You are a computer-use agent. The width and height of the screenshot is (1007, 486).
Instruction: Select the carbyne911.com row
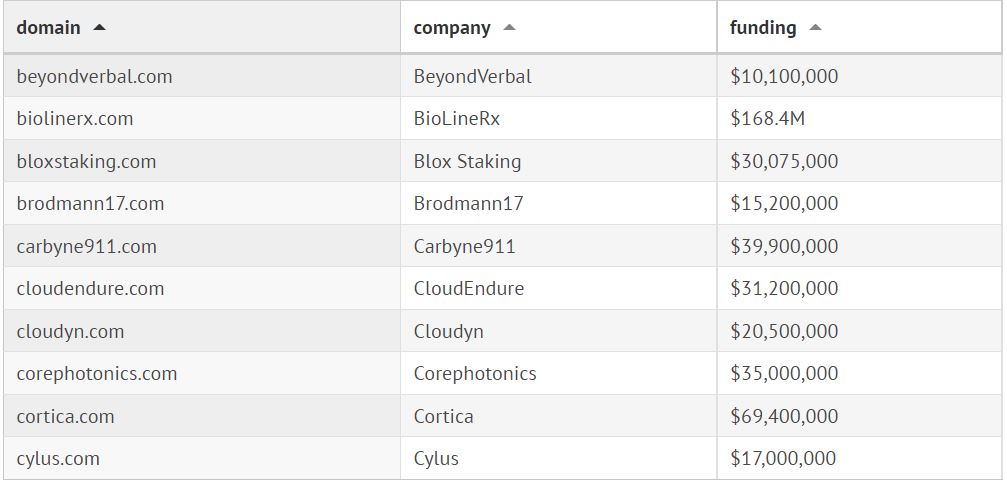(87, 246)
